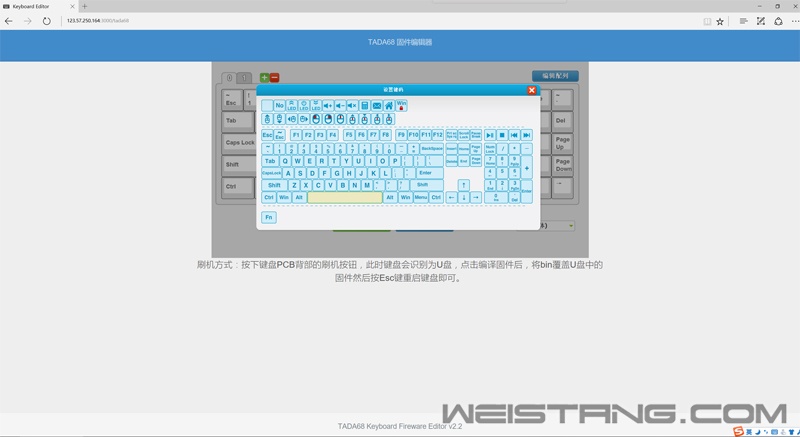
Task: Open the browser share icon
Action: pyautogui.click(x=778, y=21)
